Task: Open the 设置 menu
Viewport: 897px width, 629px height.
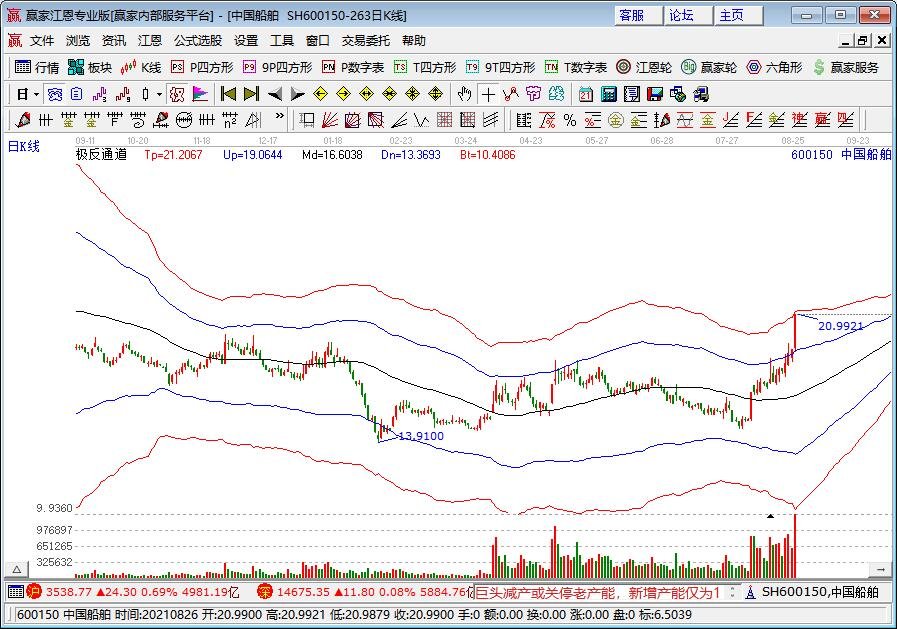Action: pos(246,41)
